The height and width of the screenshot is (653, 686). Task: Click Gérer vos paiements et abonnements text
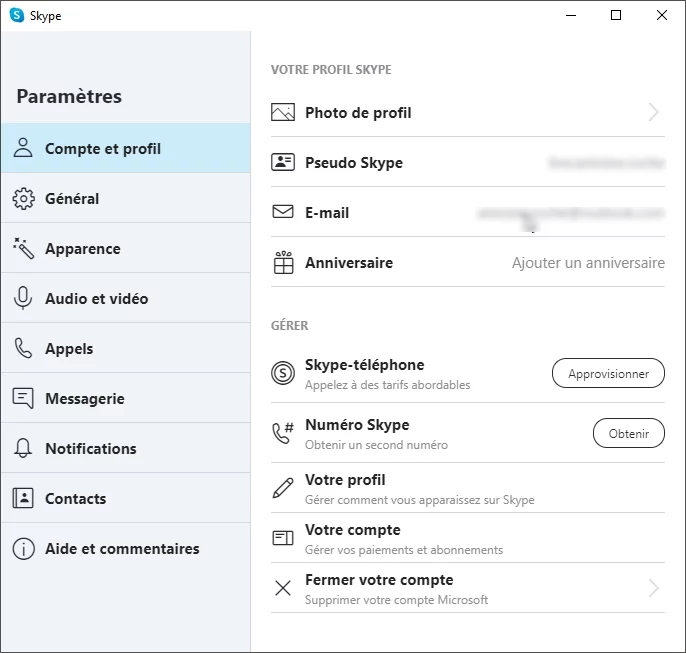click(x=404, y=550)
